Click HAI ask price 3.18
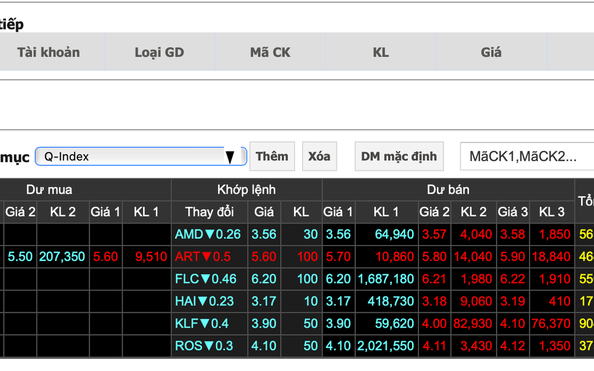 pyautogui.click(x=435, y=301)
